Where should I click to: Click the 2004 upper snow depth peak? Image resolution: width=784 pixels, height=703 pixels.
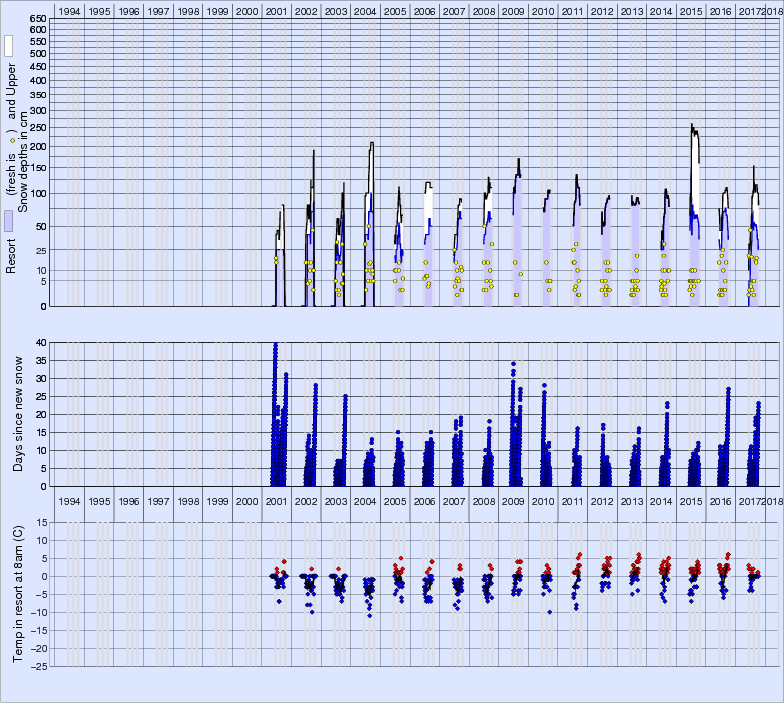(x=372, y=143)
